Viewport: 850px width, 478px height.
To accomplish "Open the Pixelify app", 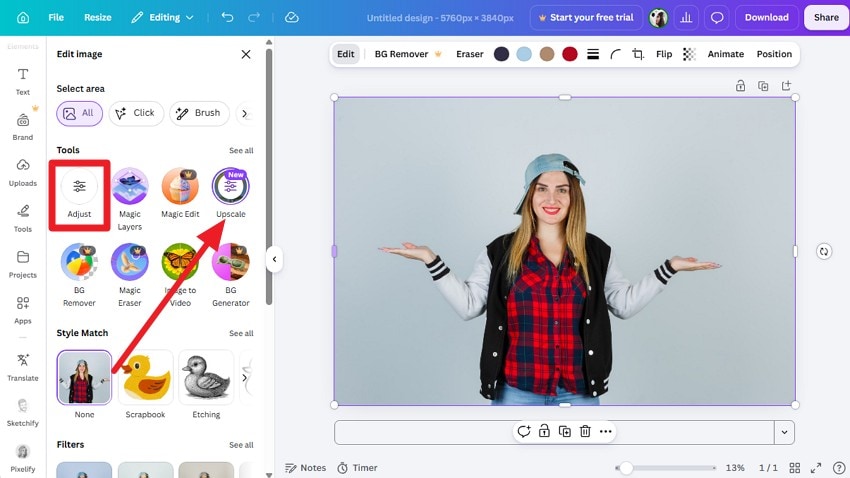I will (x=23, y=458).
